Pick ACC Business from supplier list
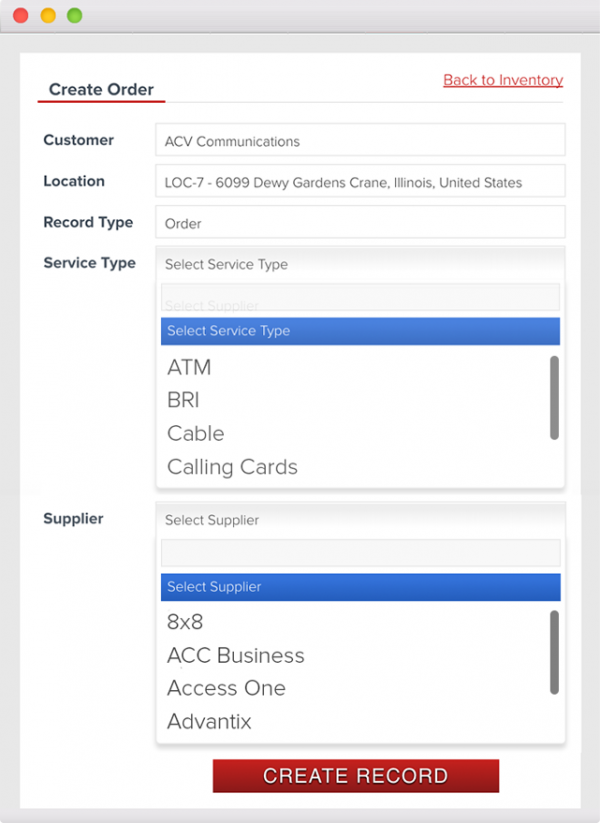 click(x=235, y=655)
